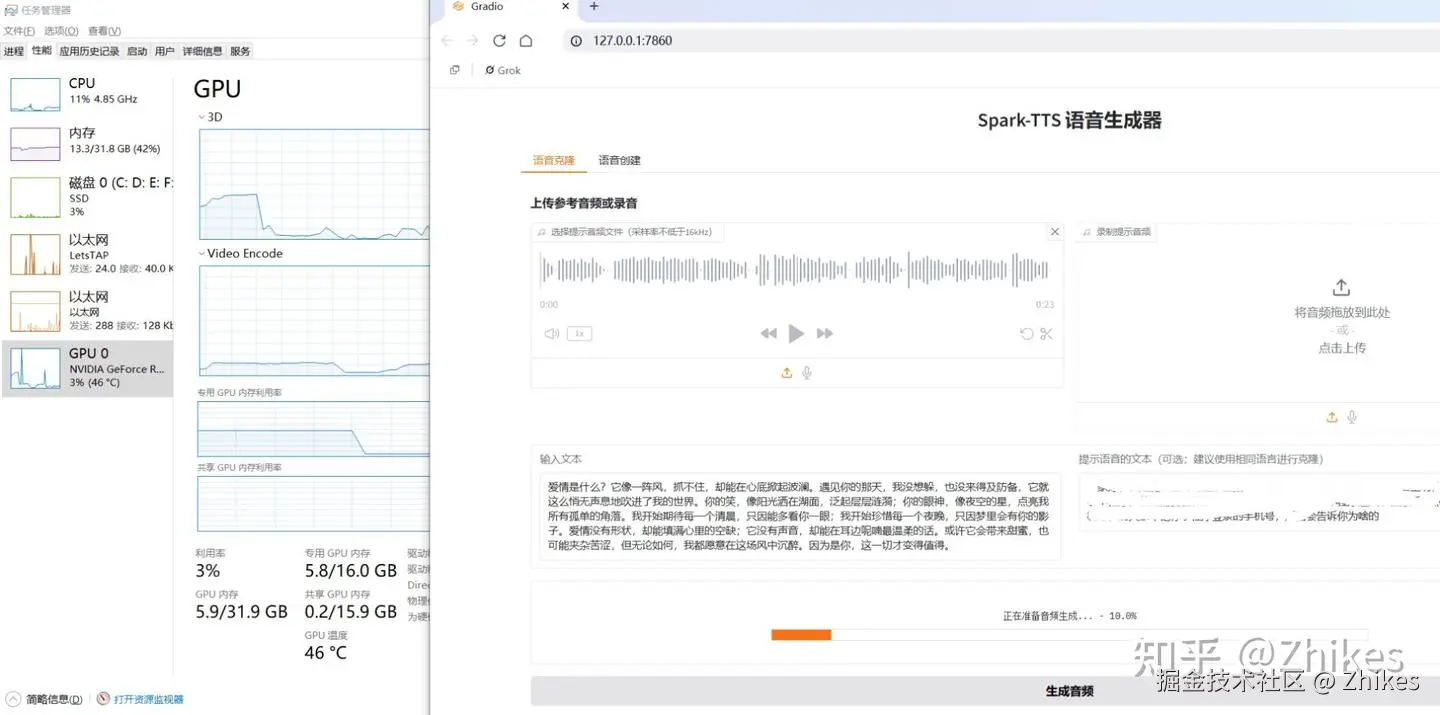Switch to 进程 tab in Task Manager

click(14, 51)
